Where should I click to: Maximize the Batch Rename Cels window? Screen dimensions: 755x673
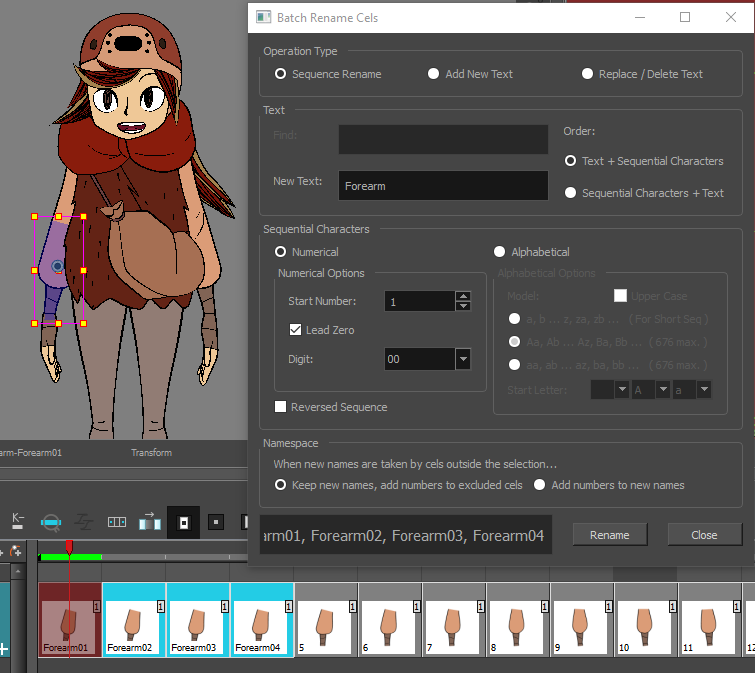click(685, 17)
